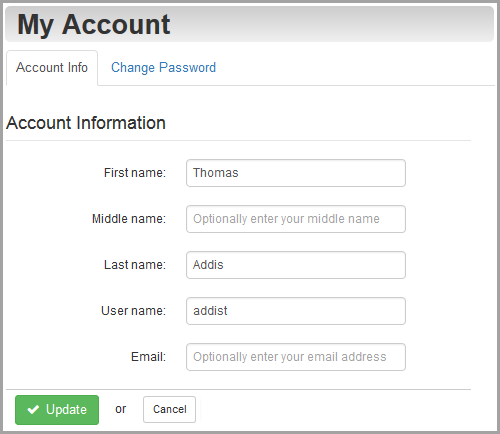500x434 pixels.
Task: Click the My Account page title
Action: [x=94, y=24]
